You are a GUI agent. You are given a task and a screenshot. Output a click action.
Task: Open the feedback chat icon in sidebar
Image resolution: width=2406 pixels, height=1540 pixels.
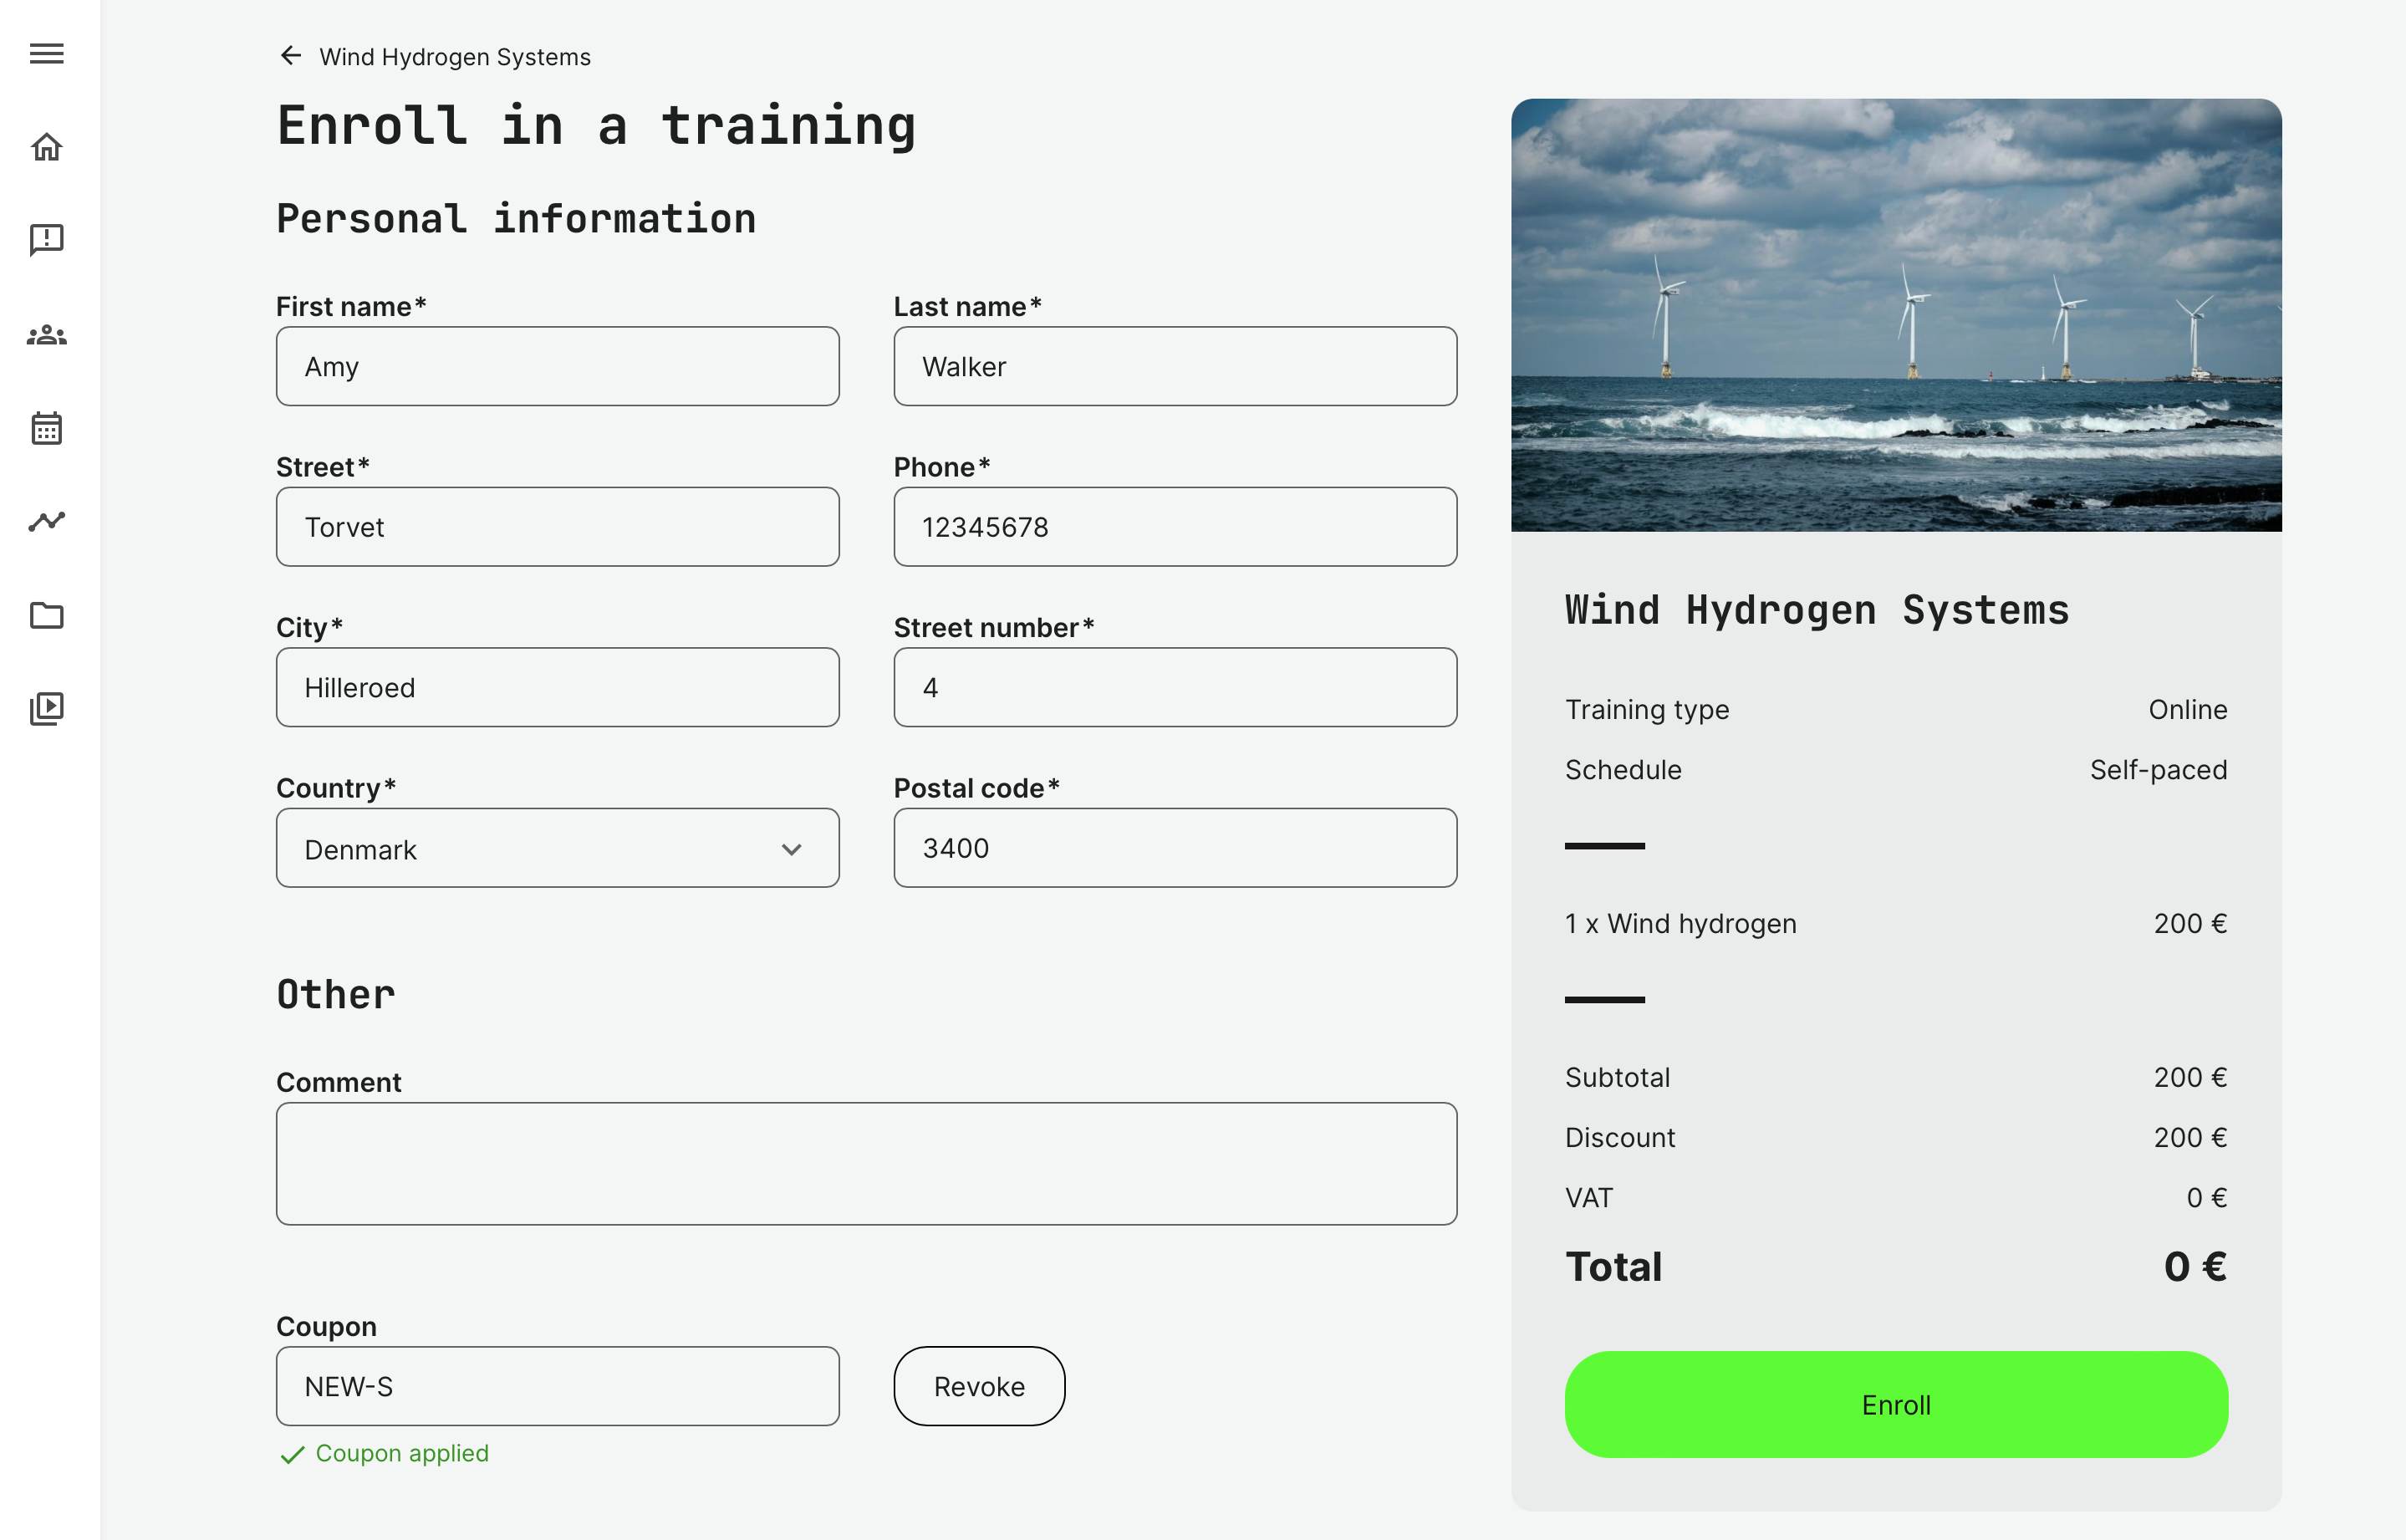46,240
